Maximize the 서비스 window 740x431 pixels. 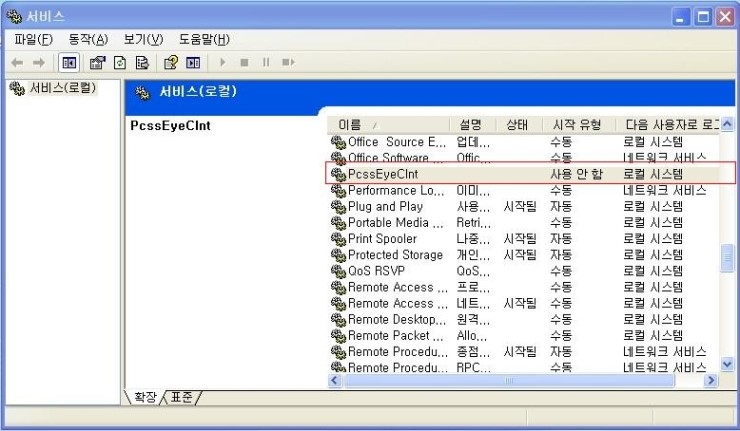click(703, 17)
